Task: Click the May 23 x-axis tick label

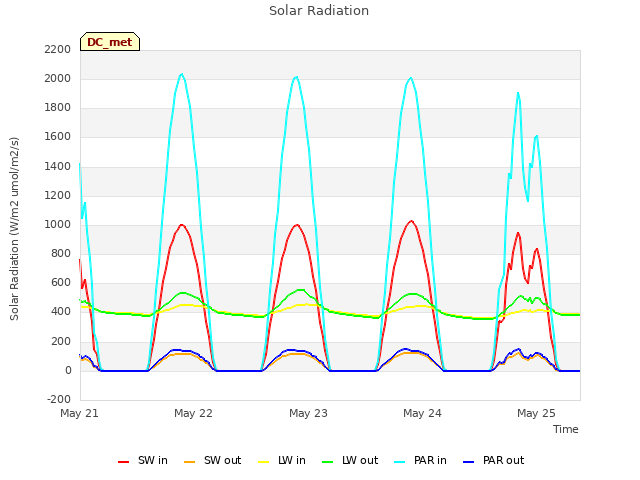Action: [x=308, y=413]
